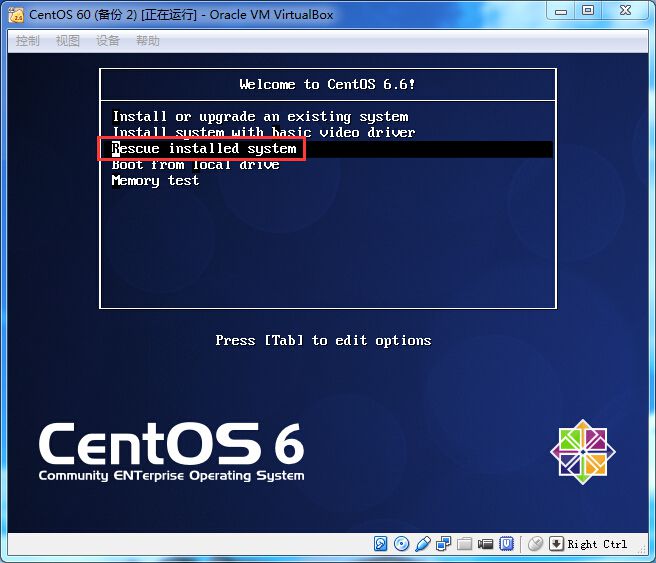Click the USB devices status icon

tap(423, 544)
